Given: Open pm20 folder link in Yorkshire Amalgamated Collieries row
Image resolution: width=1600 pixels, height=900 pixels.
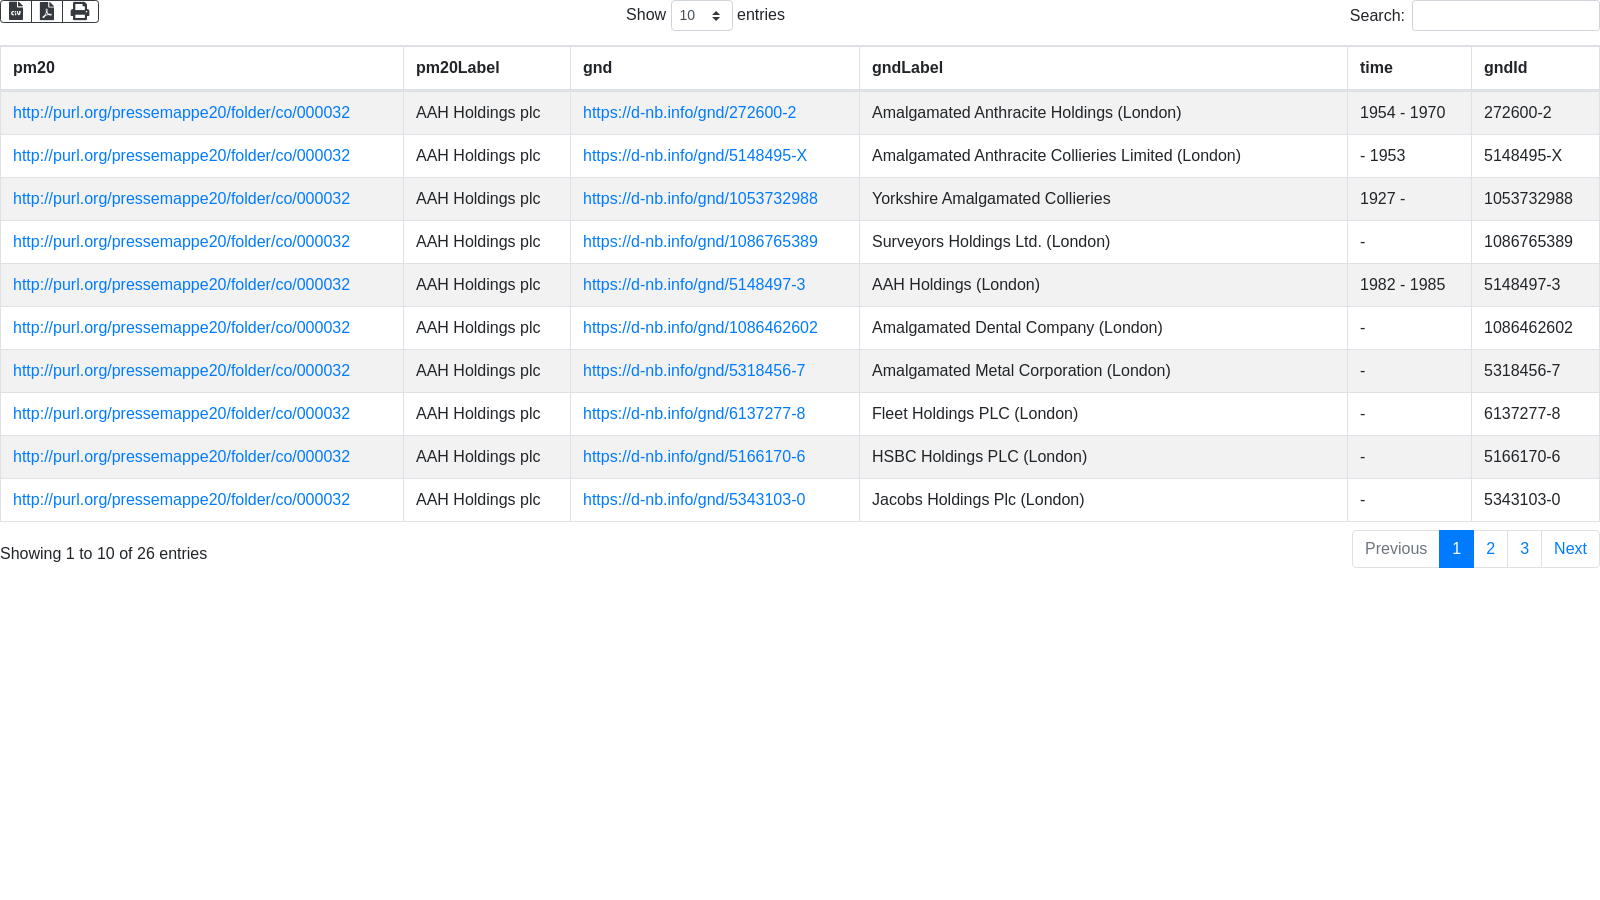Looking at the screenshot, I should pyautogui.click(x=181, y=199).
